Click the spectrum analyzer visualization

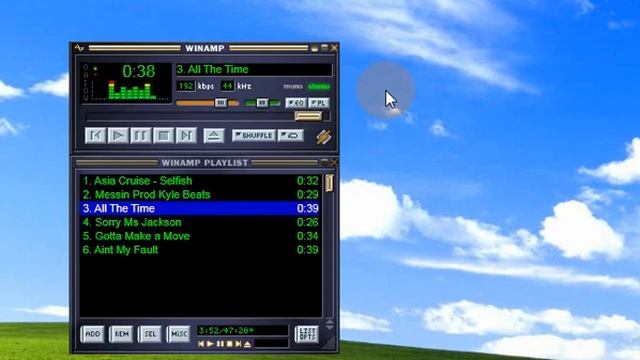(x=131, y=91)
